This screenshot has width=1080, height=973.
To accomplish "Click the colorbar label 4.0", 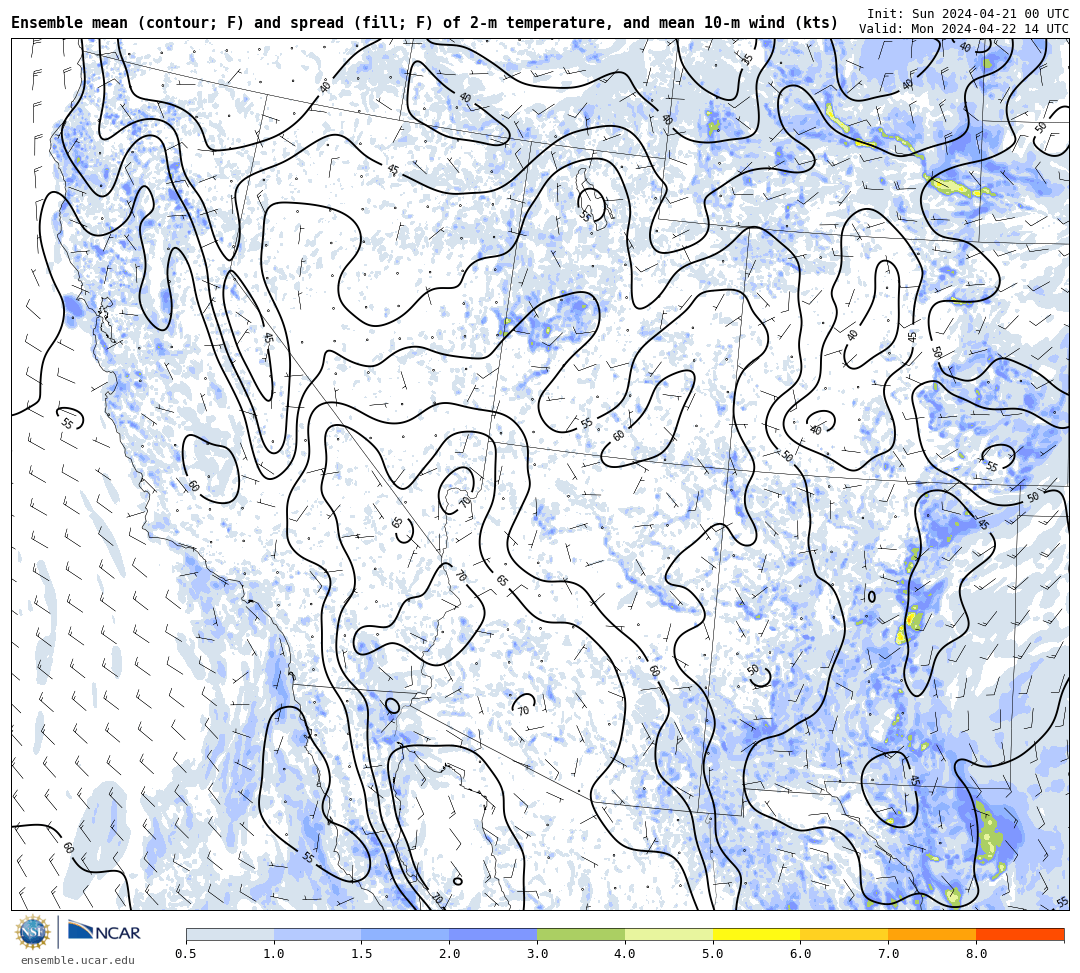I will (625, 954).
